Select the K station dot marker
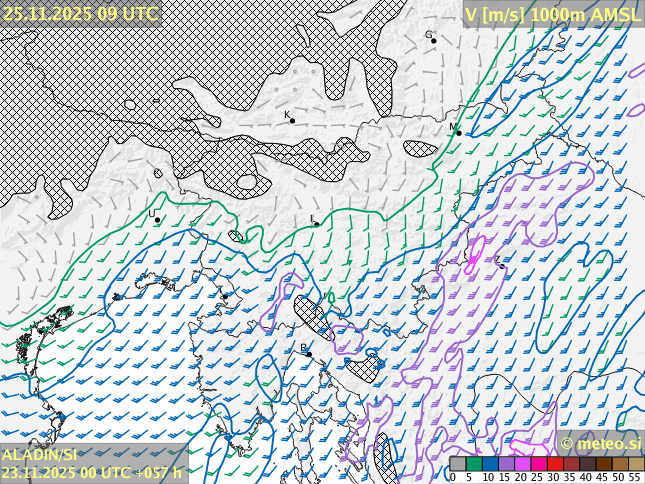Viewport: 645px width, 484px height. pos(292,121)
